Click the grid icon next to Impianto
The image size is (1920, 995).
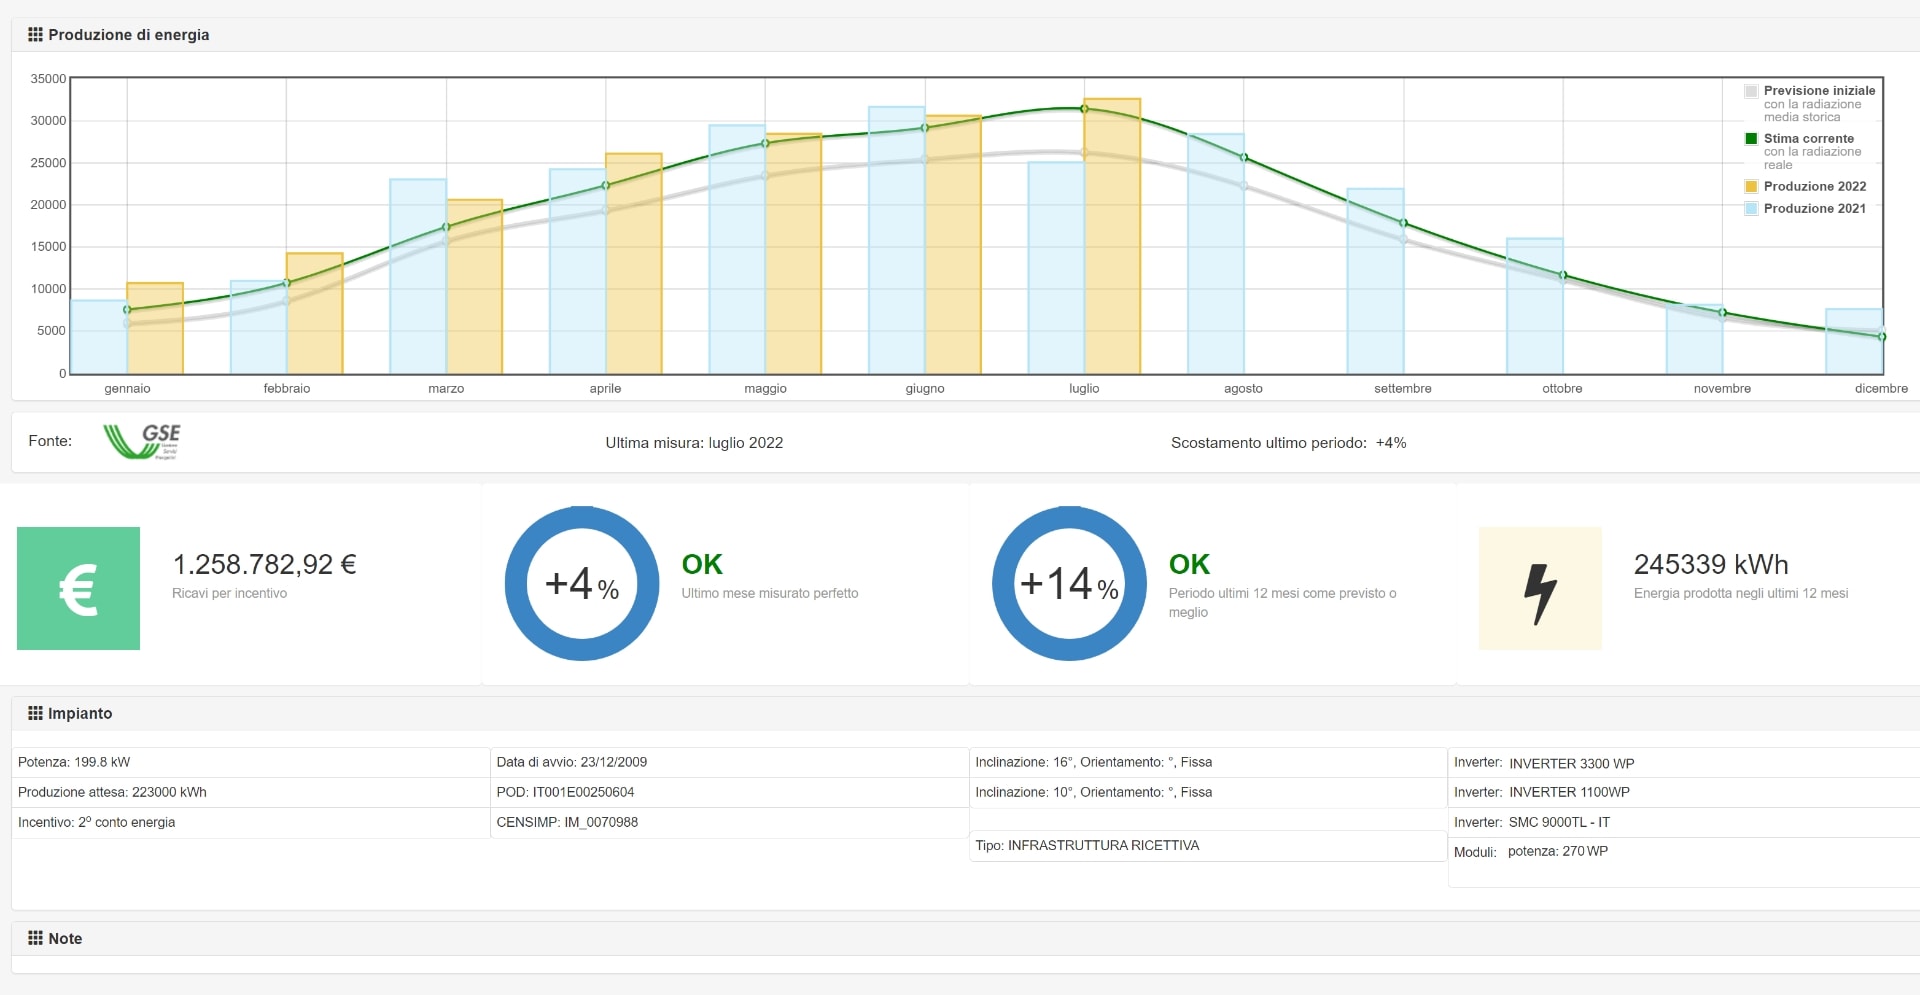point(35,713)
